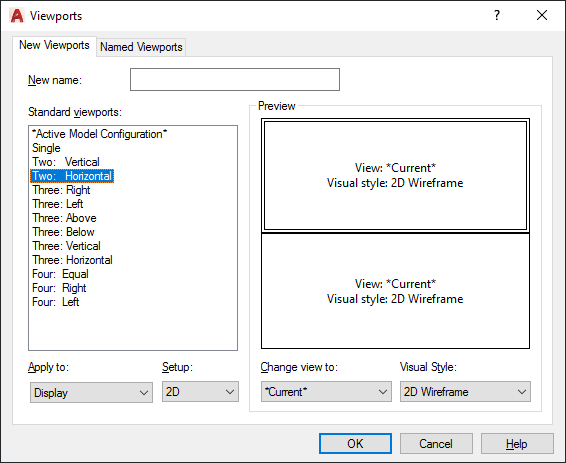The width and height of the screenshot is (566, 463).
Task: Choose Two: Vertical viewport configuration
Action: [x=66, y=162]
